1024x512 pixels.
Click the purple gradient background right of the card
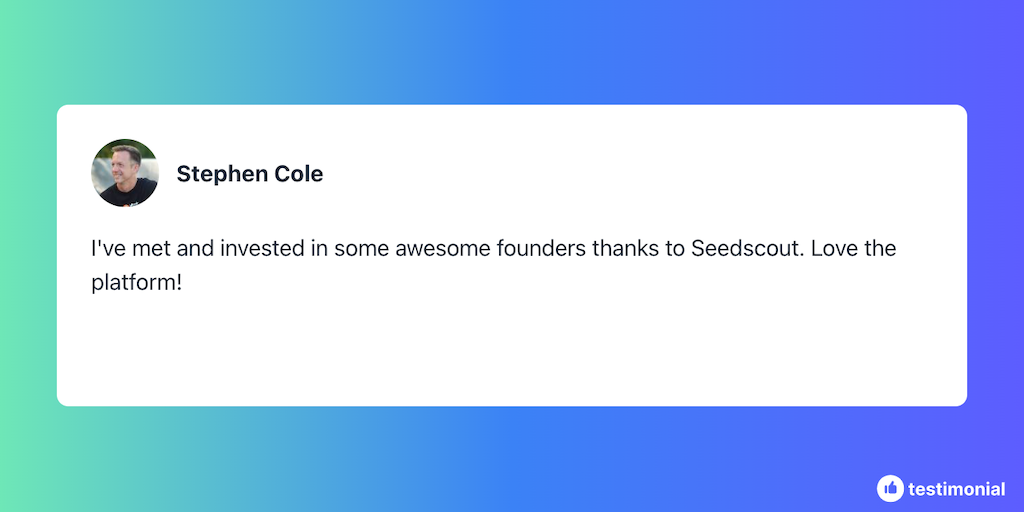click(x=996, y=256)
